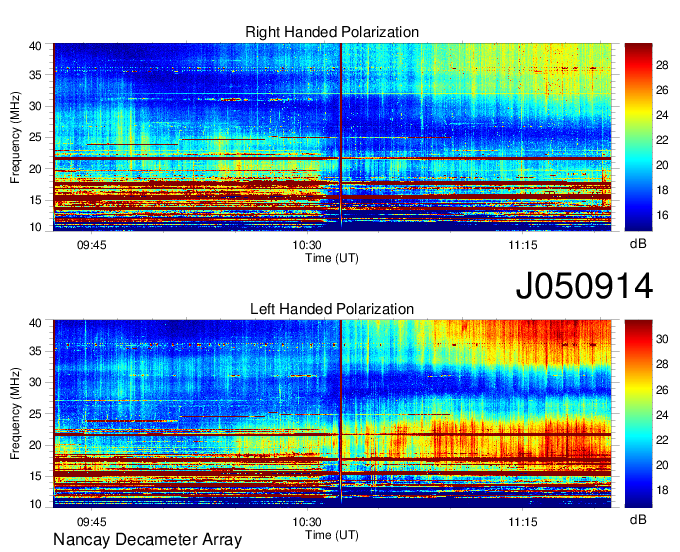Viewport: 680px width, 552px height.
Task: Click "Frequency (MHz)" axis label of Right Handed plot
Action: [15, 137]
